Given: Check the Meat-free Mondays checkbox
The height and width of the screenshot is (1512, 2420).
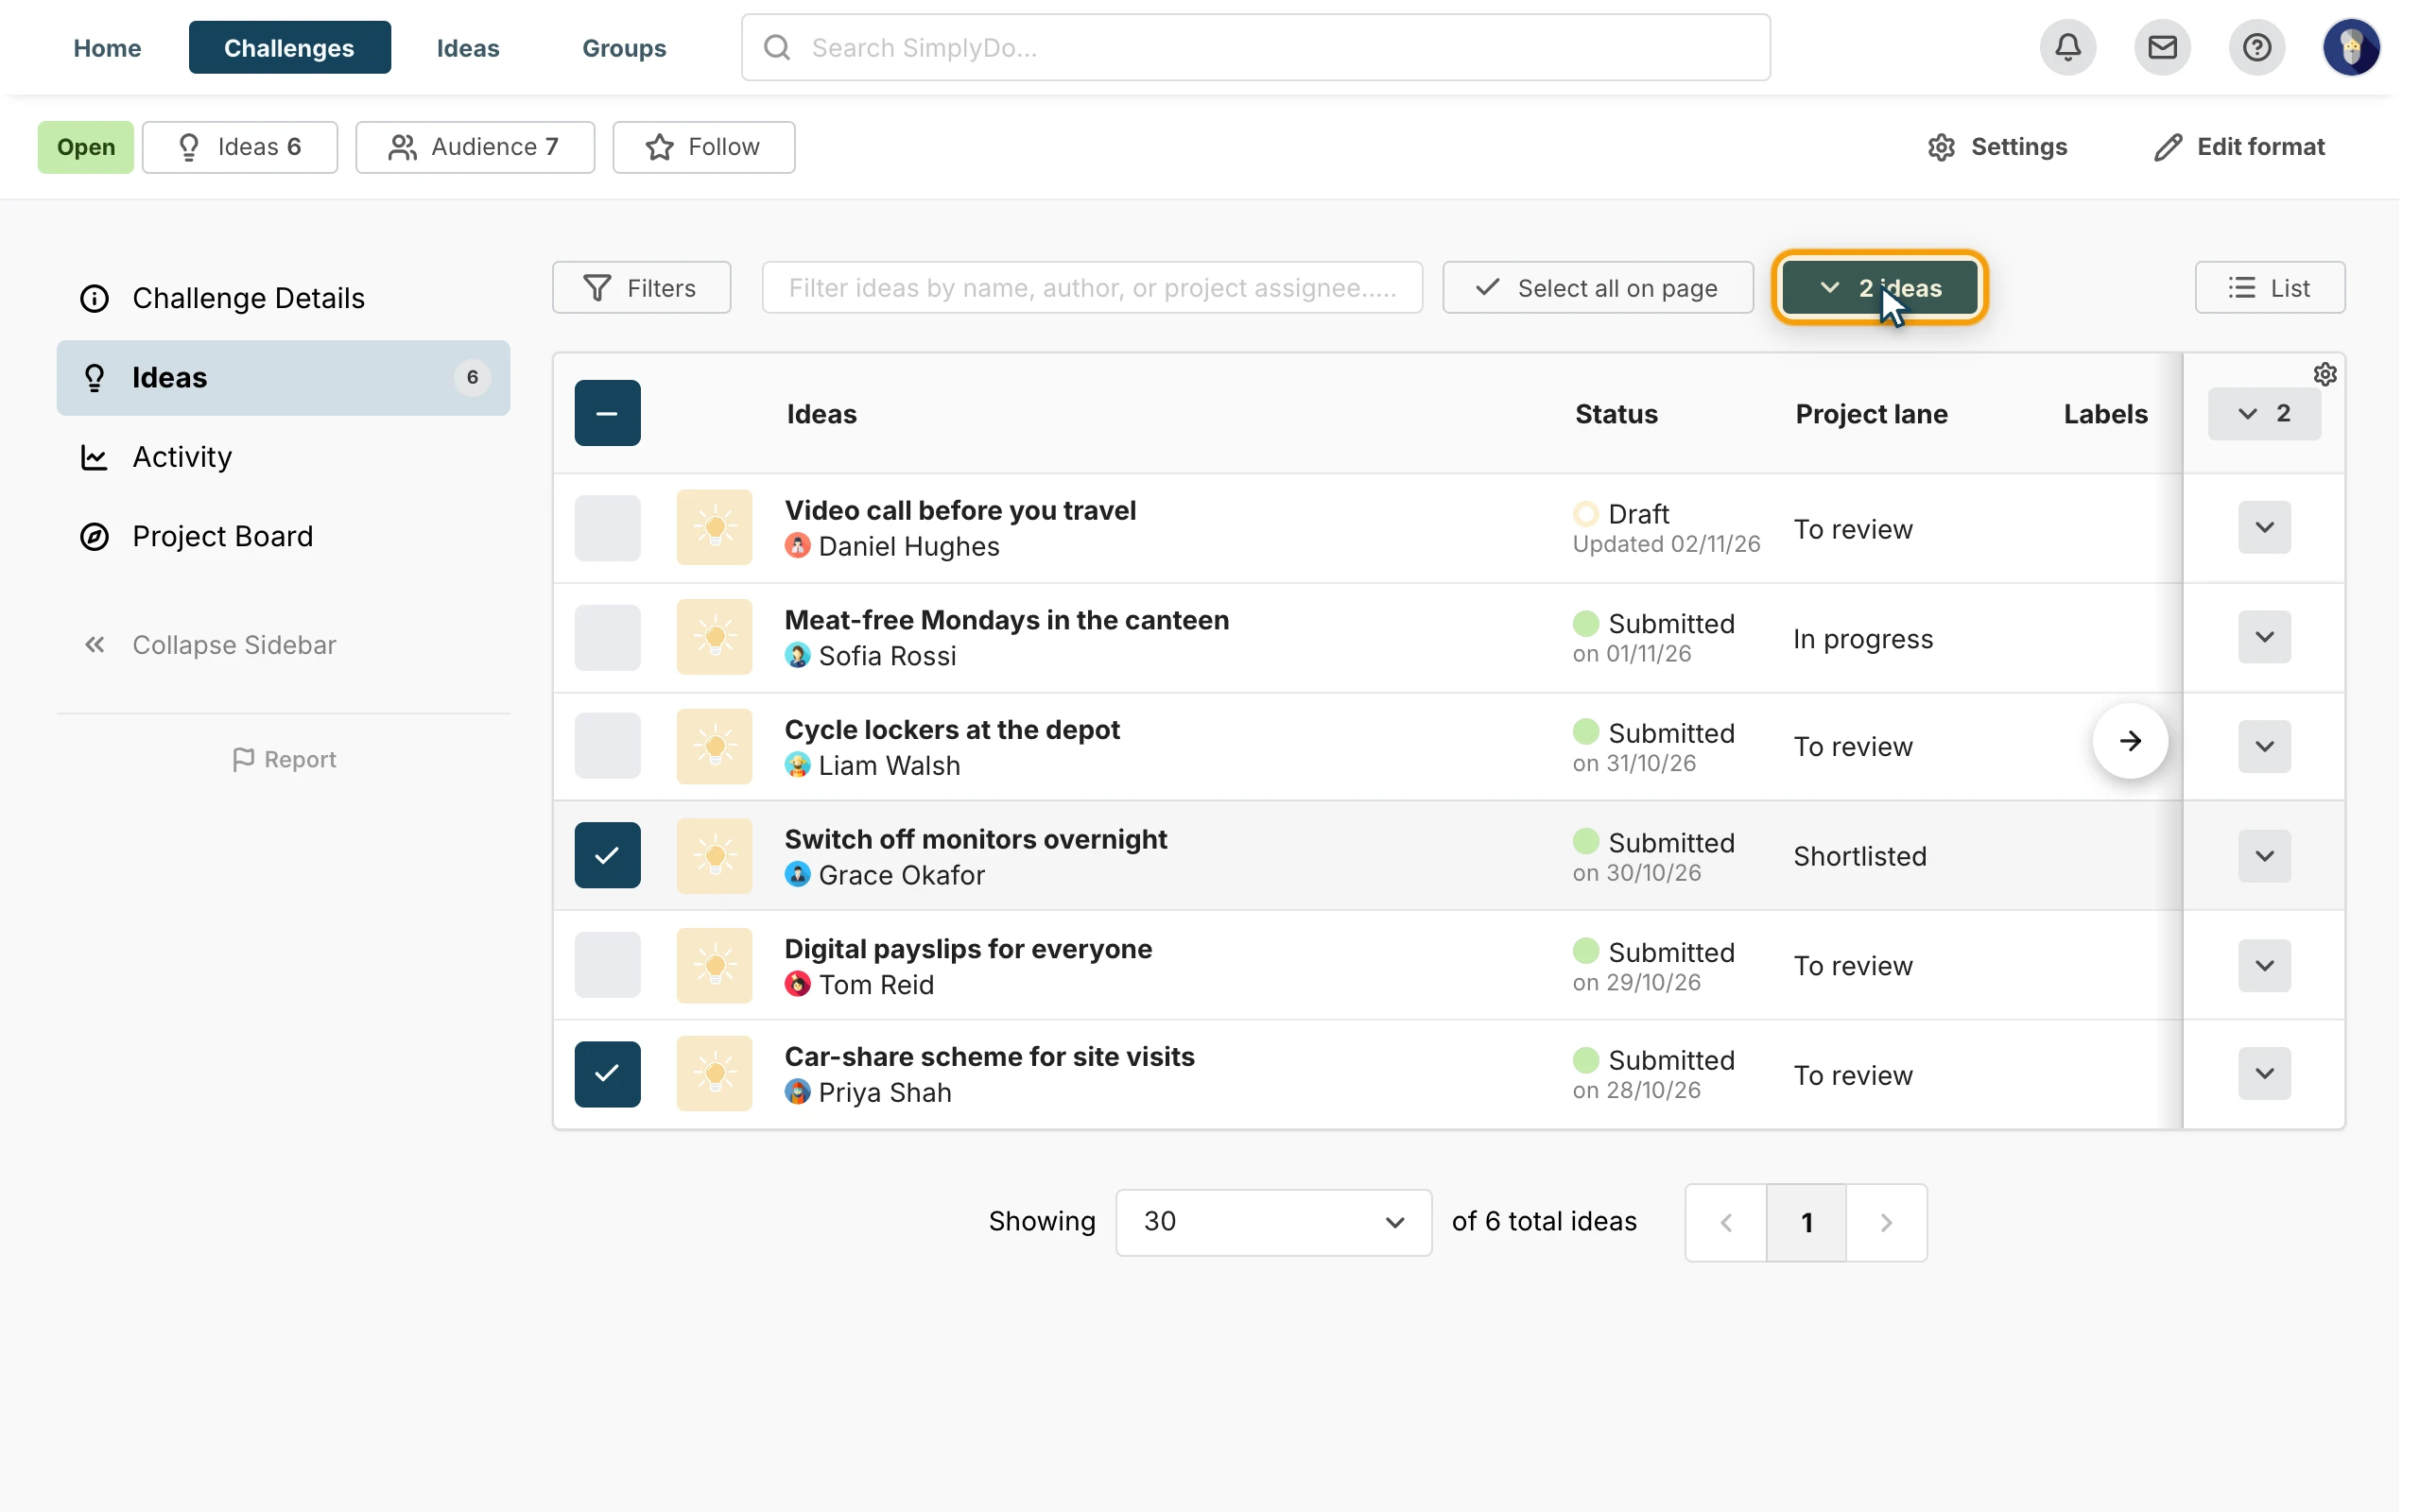Looking at the screenshot, I should pyautogui.click(x=607, y=638).
